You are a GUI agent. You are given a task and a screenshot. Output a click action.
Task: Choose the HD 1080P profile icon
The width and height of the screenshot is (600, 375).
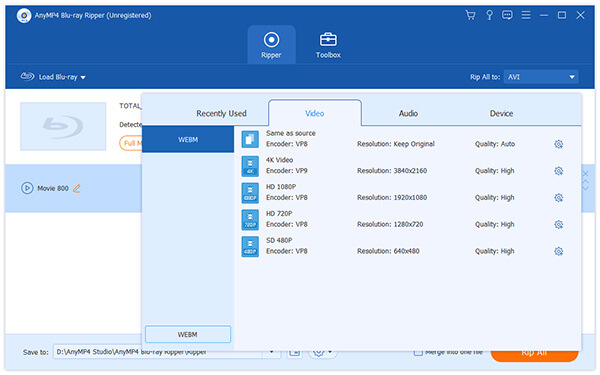250,193
